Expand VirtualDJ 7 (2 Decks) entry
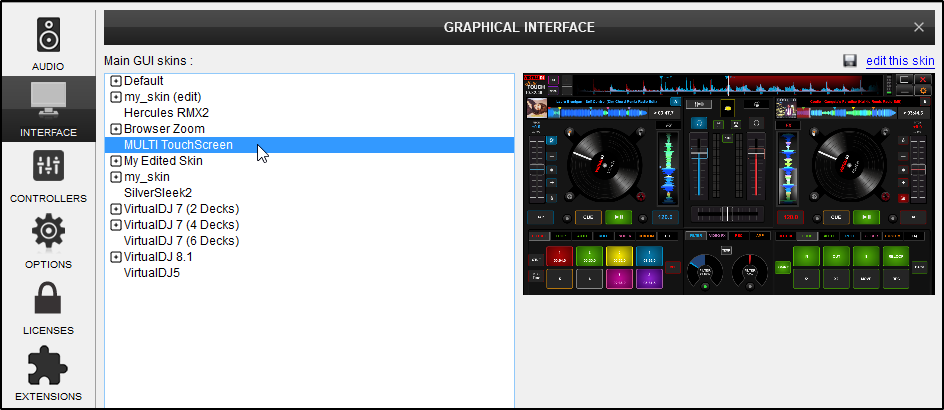This screenshot has width=944, height=410. pyautogui.click(x=116, y=209)
